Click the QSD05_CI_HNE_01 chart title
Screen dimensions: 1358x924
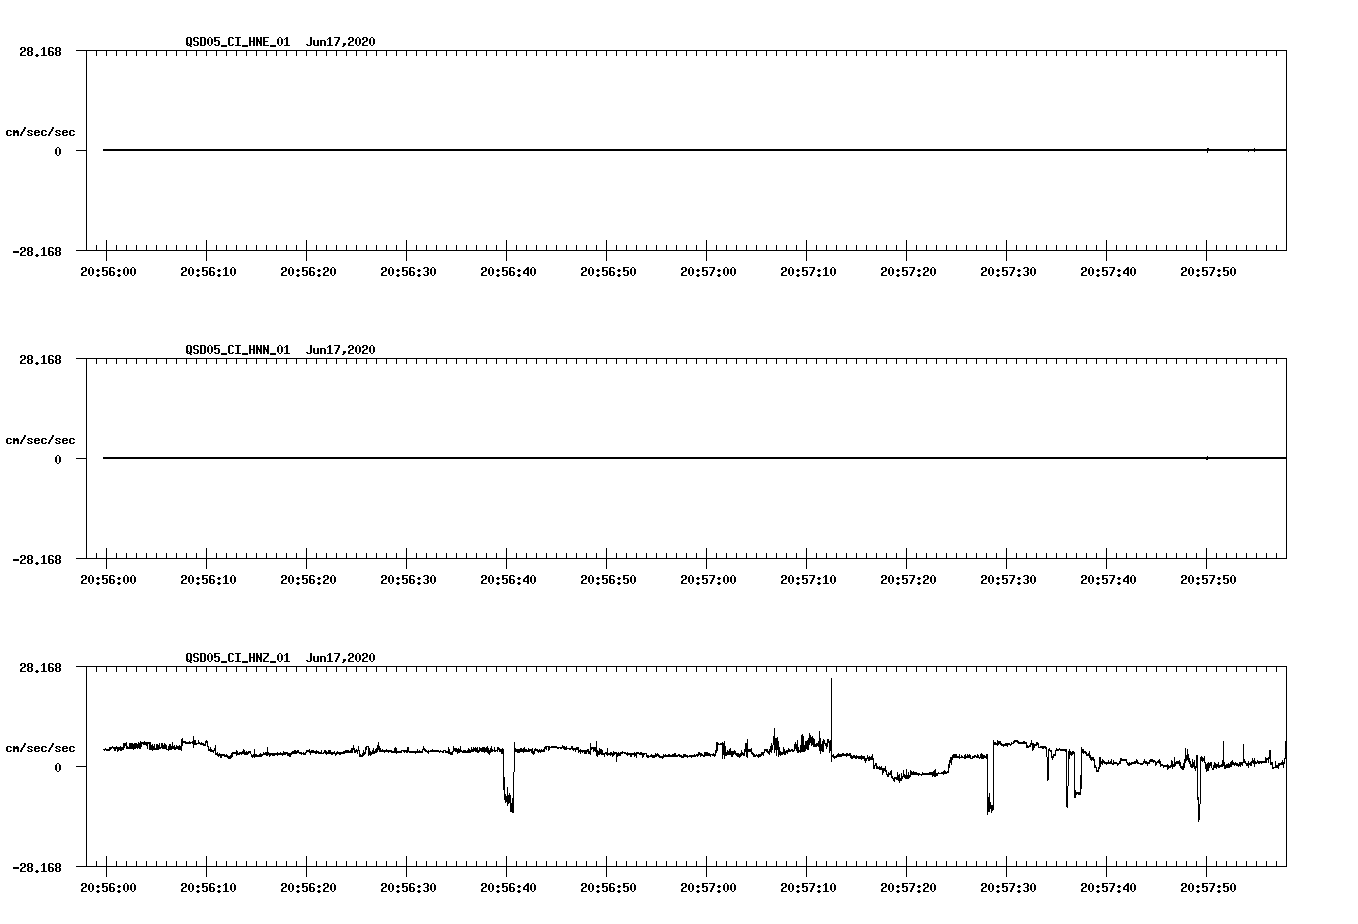(280, 41)
